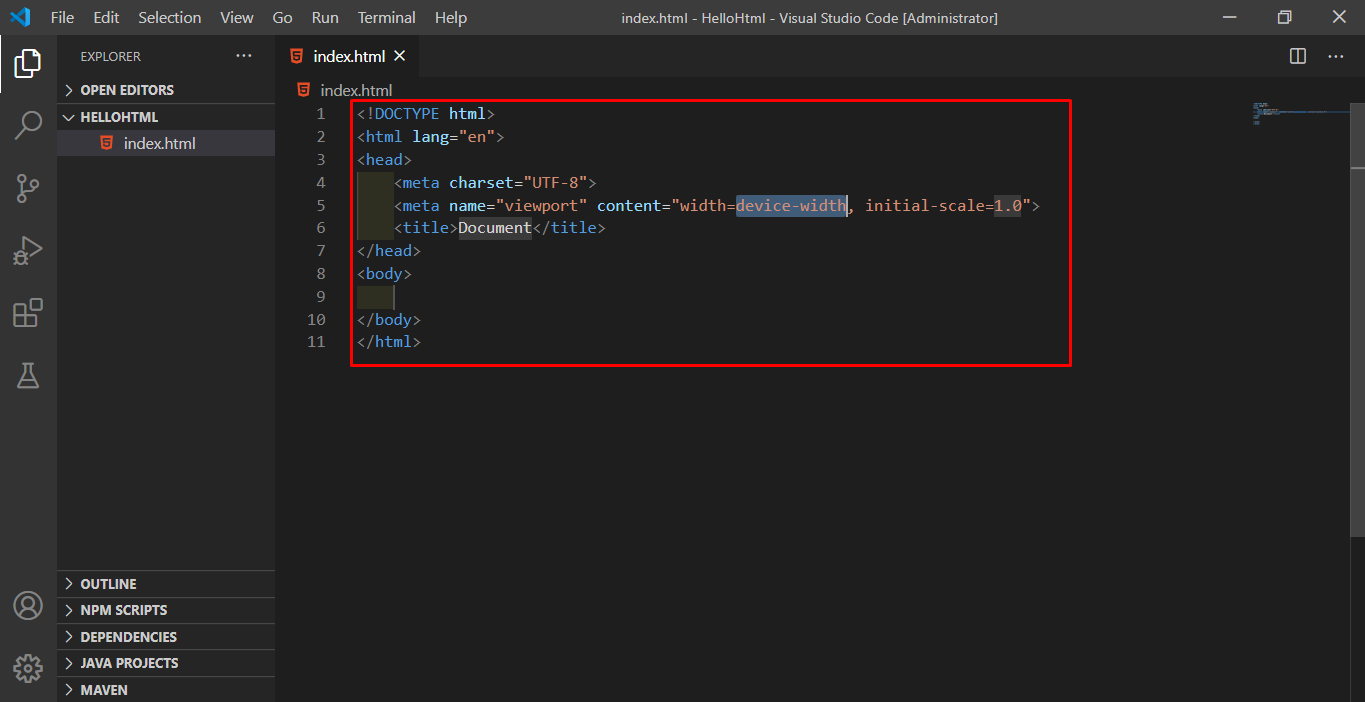Open the Extensions view
The height and width of the screenshot is (702, 1365).
[x=28, y=313]
